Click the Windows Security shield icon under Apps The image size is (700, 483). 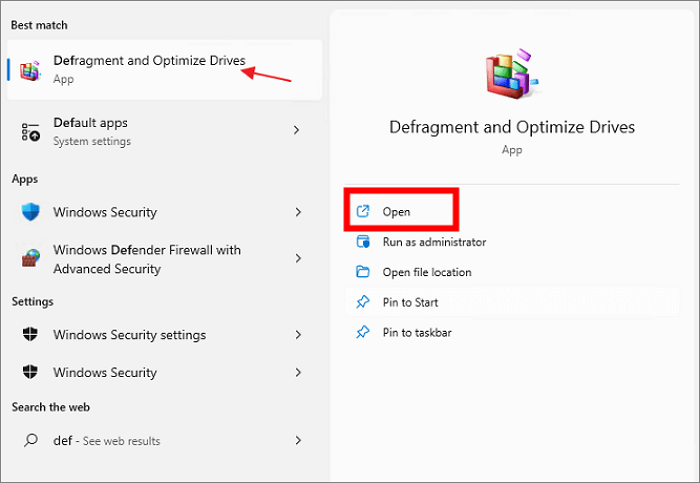[32, 212]
